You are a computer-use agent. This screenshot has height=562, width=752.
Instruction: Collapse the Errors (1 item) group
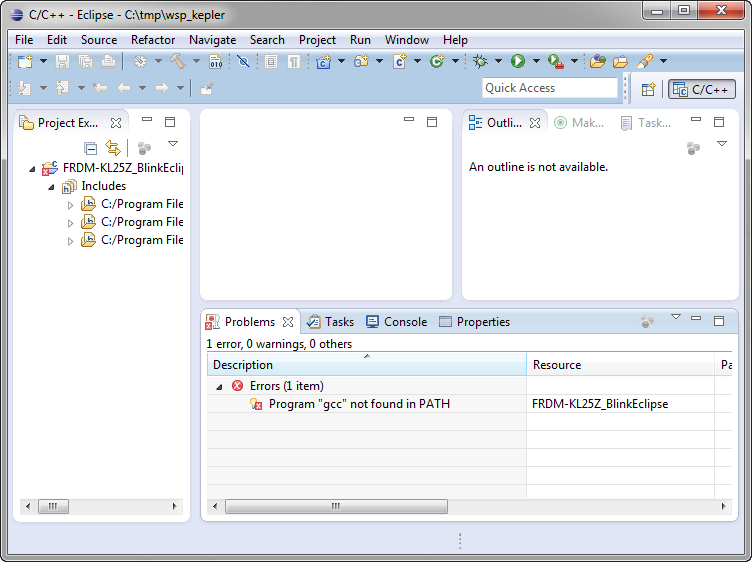pyautogui.click(x=220, y=386)
